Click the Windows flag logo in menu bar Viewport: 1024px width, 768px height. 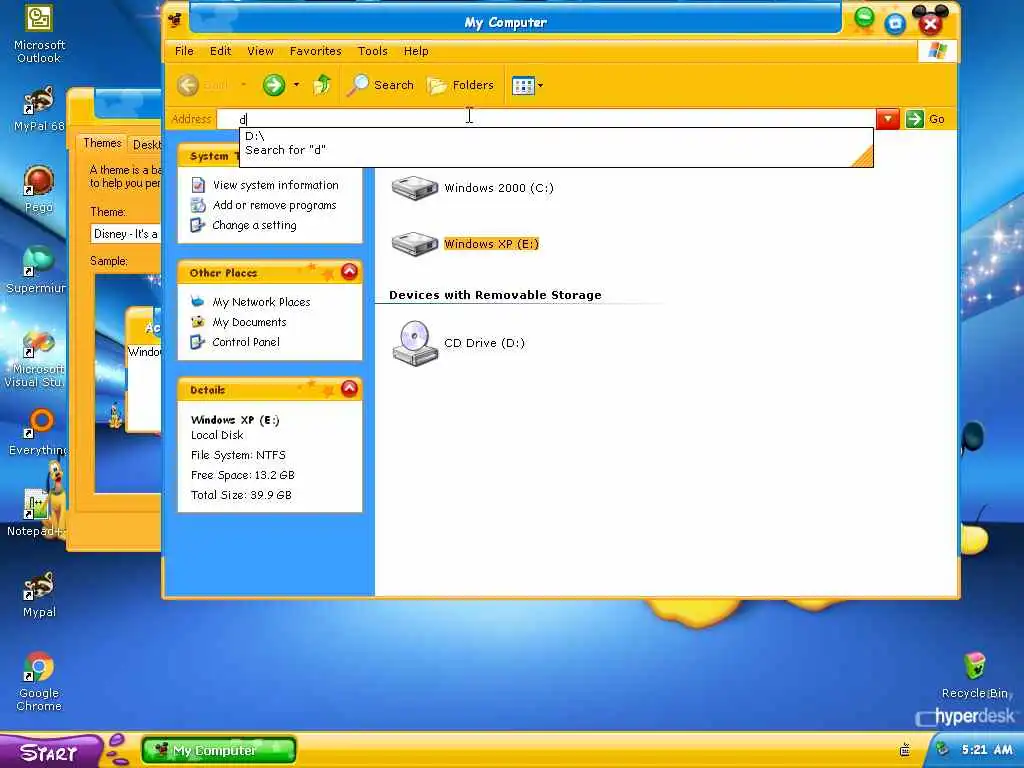point(937,51)
